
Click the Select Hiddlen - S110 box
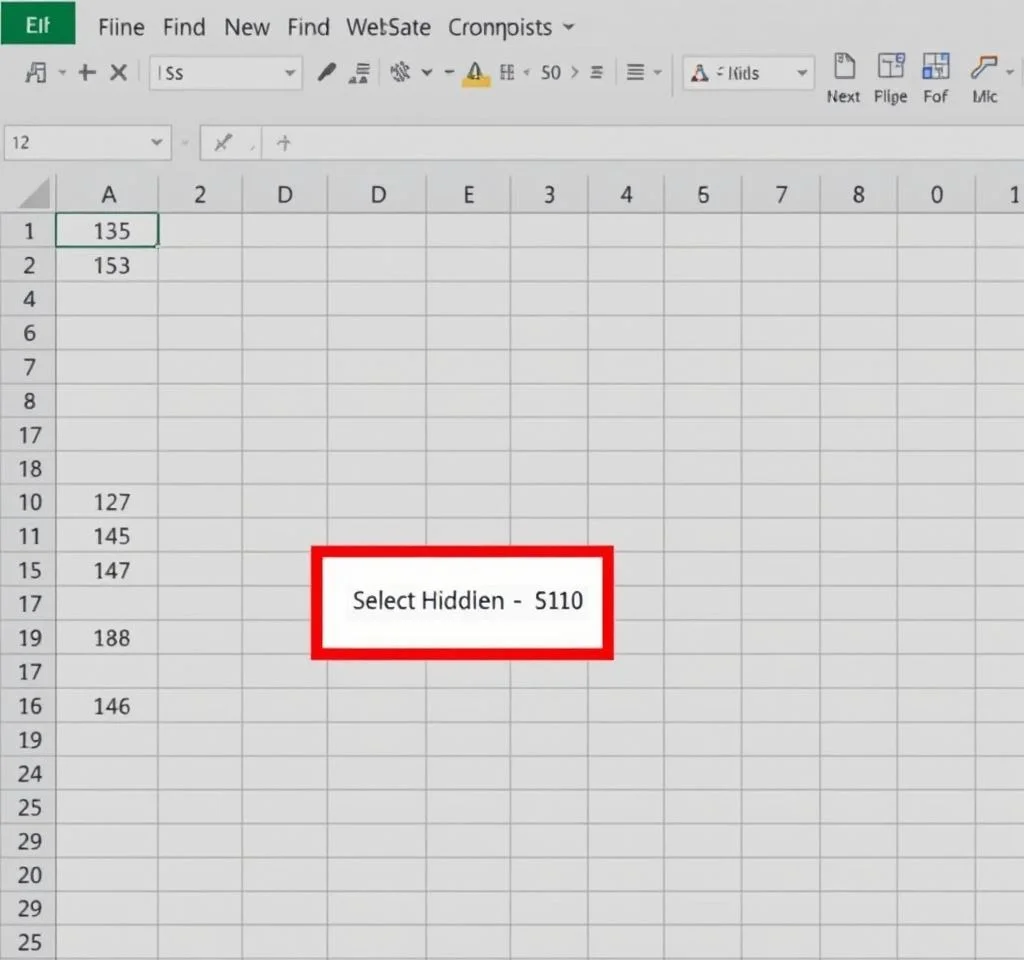(462, 602)
